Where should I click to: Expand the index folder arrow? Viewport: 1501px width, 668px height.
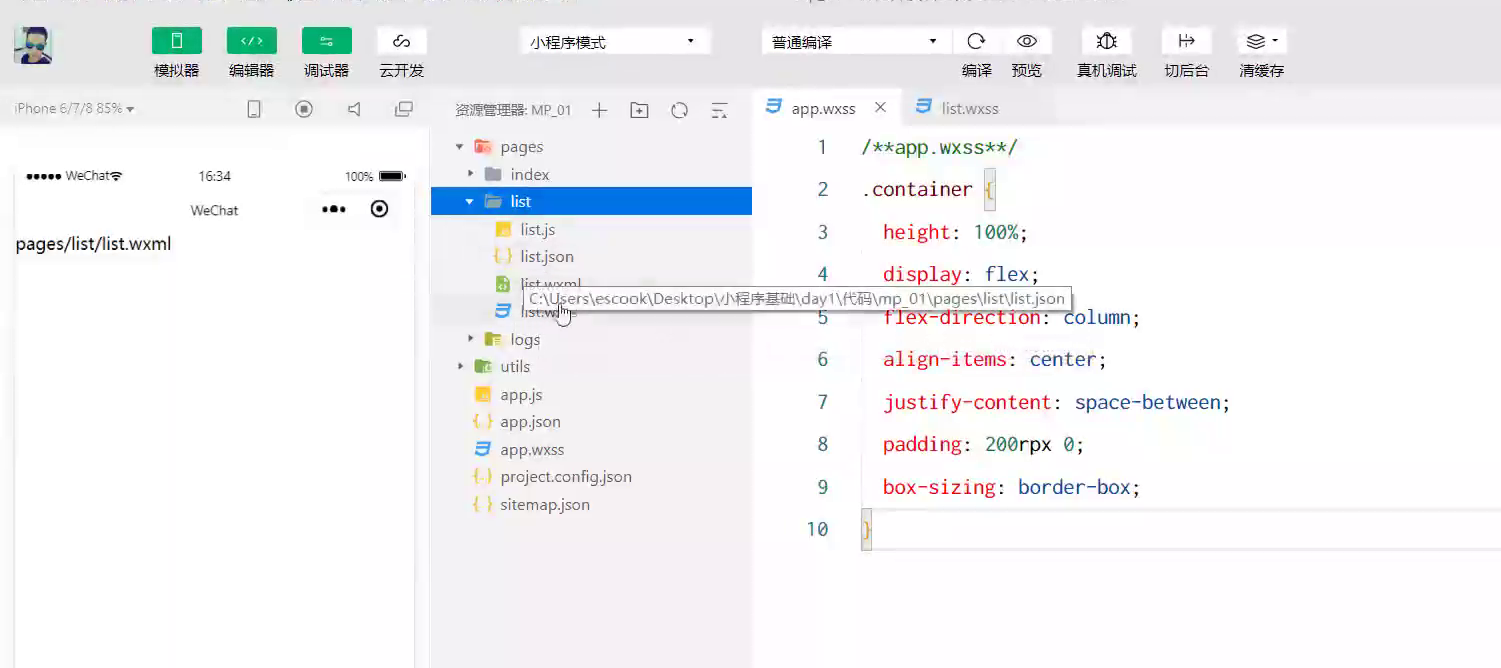pos(471,174)
